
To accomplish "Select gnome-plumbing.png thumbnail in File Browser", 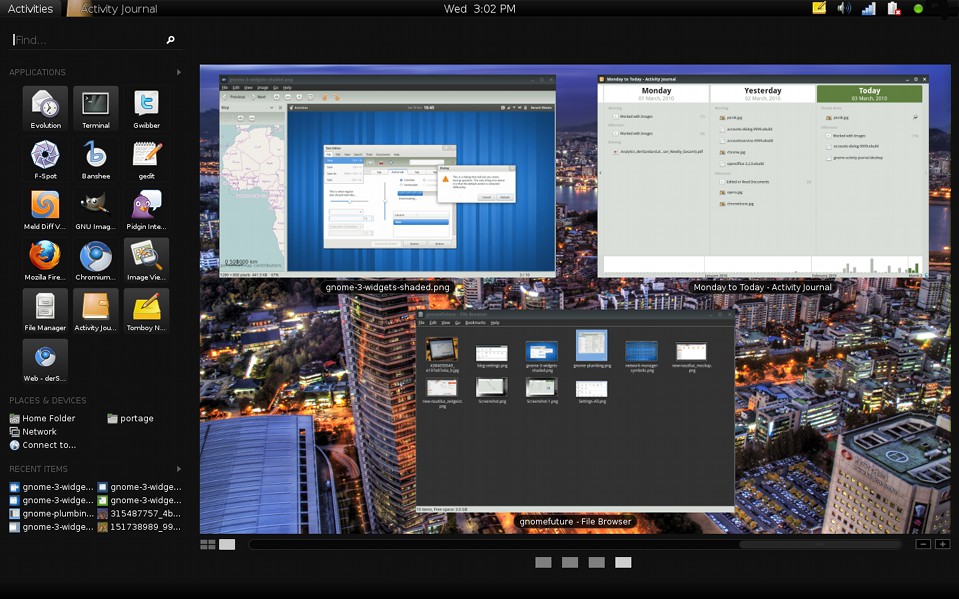I will [591, 349].
